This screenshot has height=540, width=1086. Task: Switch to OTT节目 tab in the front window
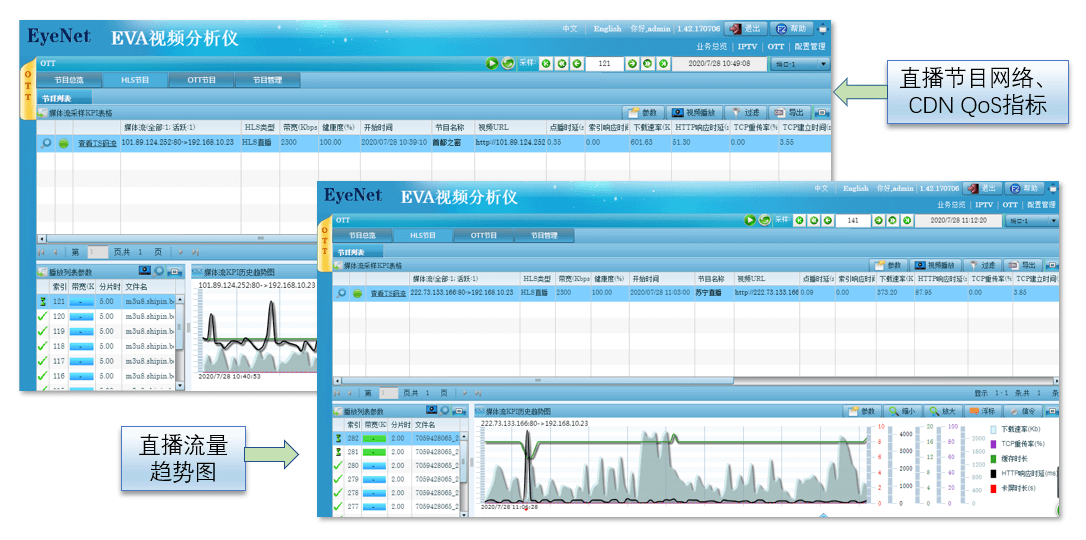click(x=483, y=236)
